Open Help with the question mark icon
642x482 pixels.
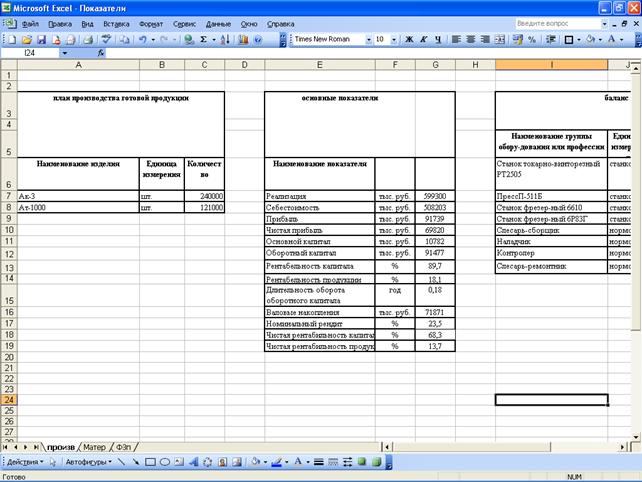(x=258, y=39)
